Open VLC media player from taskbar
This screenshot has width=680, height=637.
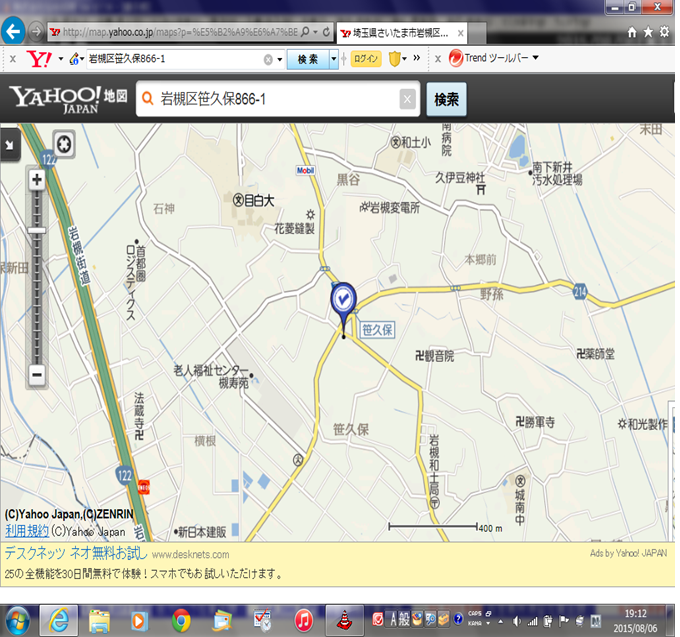click(345, 621)
